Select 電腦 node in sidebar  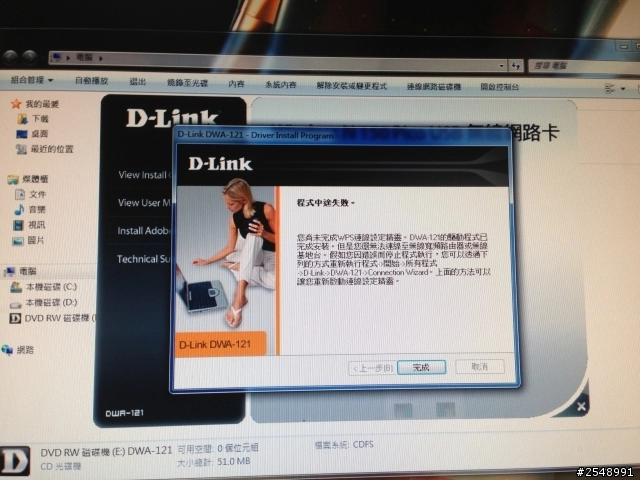pyautogui.click(x=28, y=271)
